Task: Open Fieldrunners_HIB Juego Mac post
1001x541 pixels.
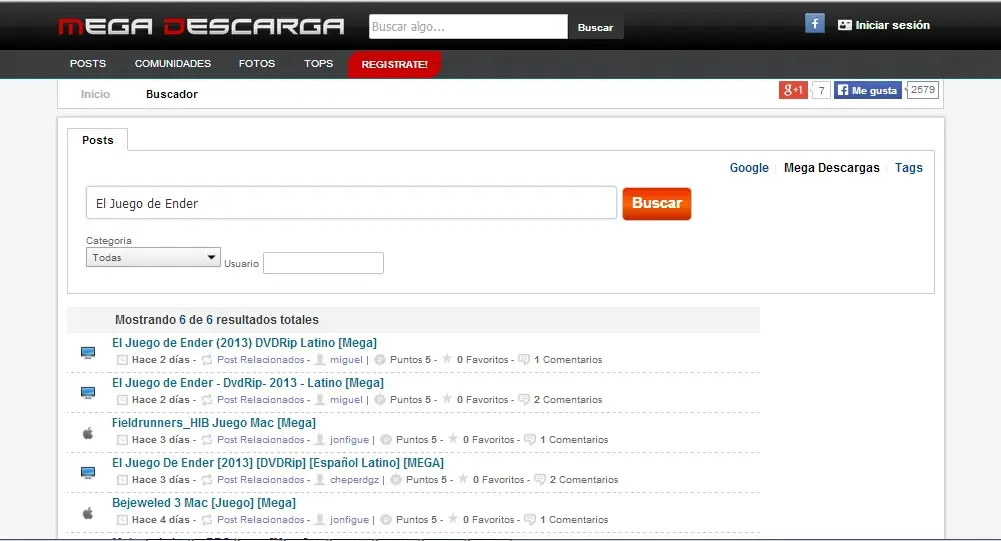Action: (x=214, y=422)
